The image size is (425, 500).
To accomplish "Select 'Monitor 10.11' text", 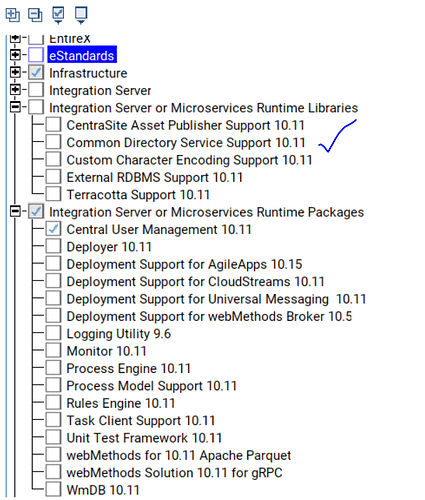I will [x=107, y=351].
